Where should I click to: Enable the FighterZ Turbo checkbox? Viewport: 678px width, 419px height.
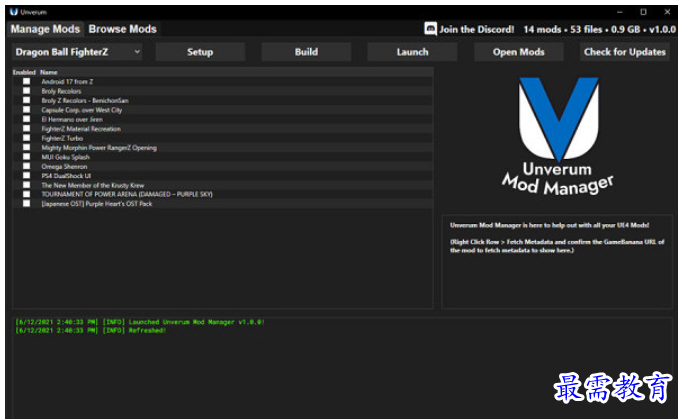click(x=27, y=138)
